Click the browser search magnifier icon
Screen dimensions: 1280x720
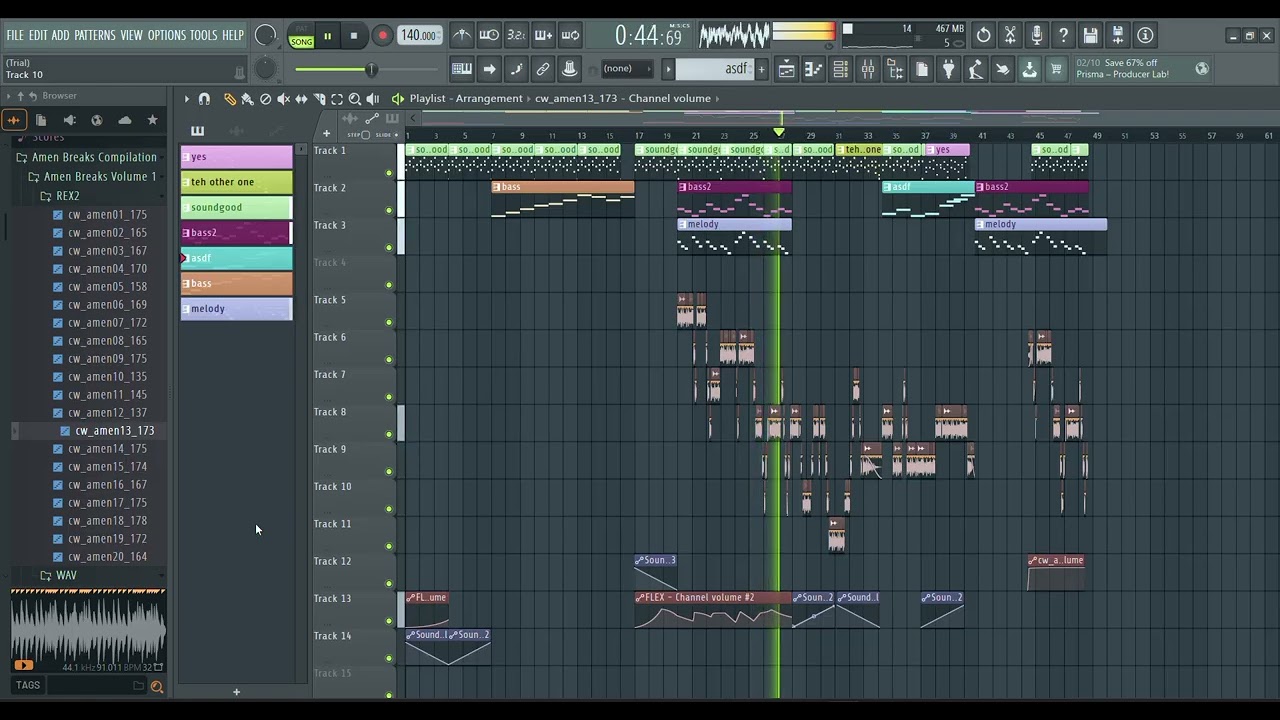coord(157,686)
